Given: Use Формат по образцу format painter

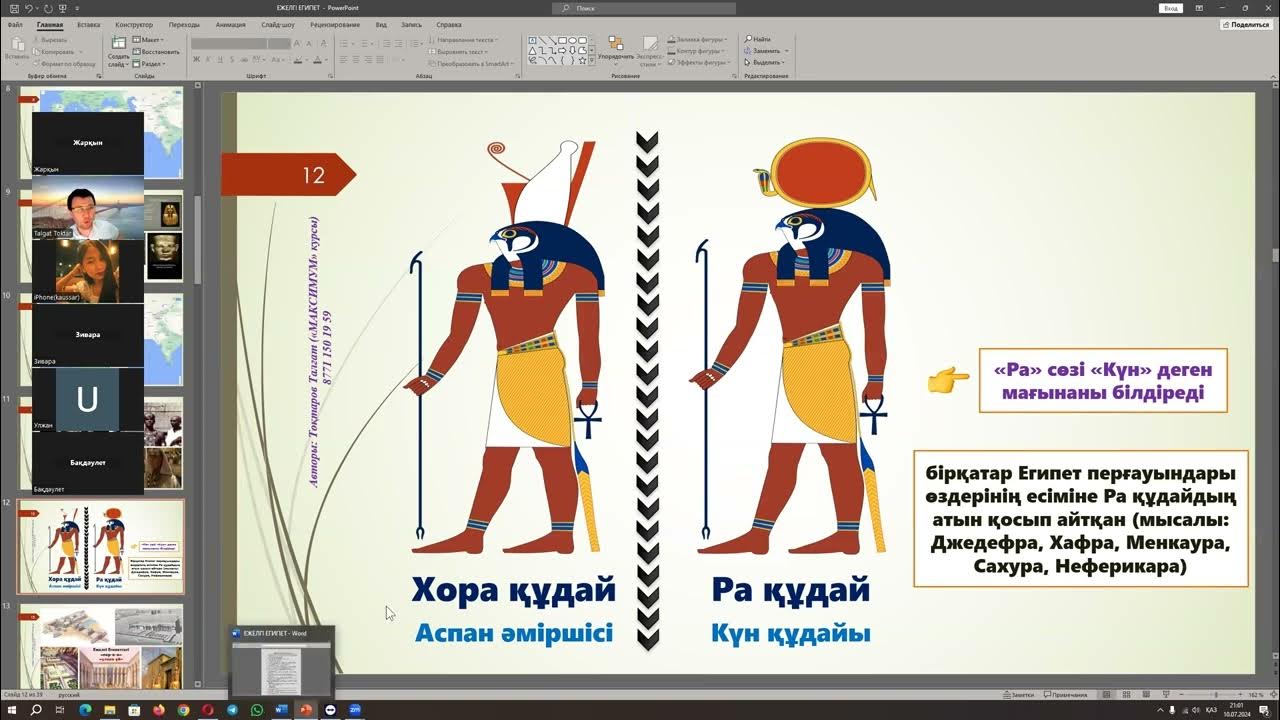Looking at the screenshot, I should (62, 63).
